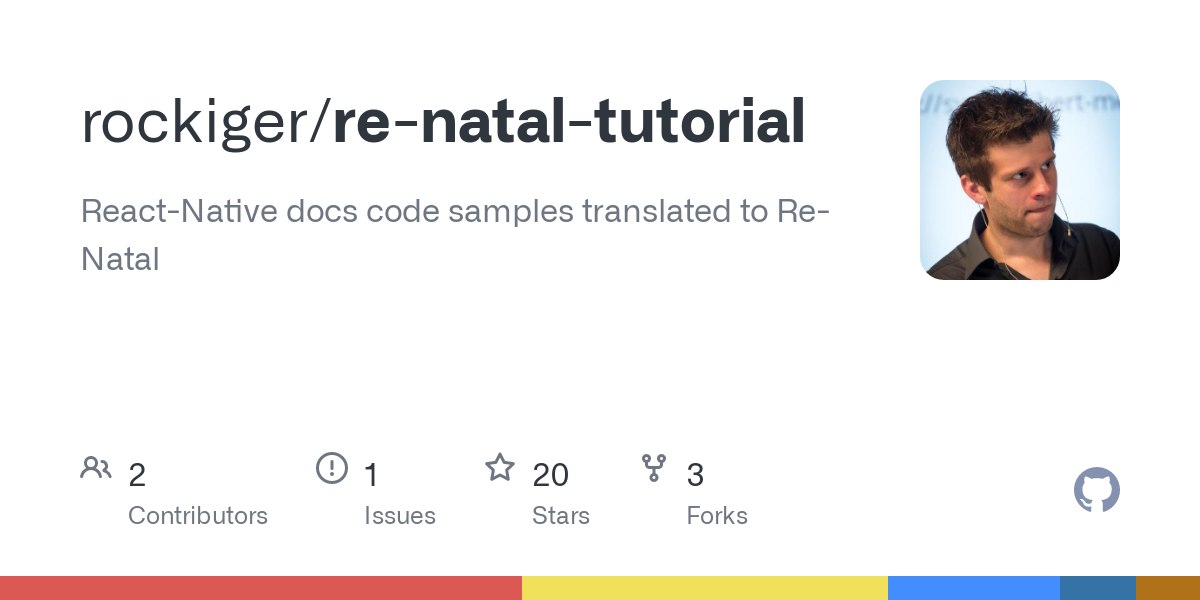The height and width of the screenshot is (600, 1200).
Task: Click the rockiger owner name
Action: coord(197,123)
